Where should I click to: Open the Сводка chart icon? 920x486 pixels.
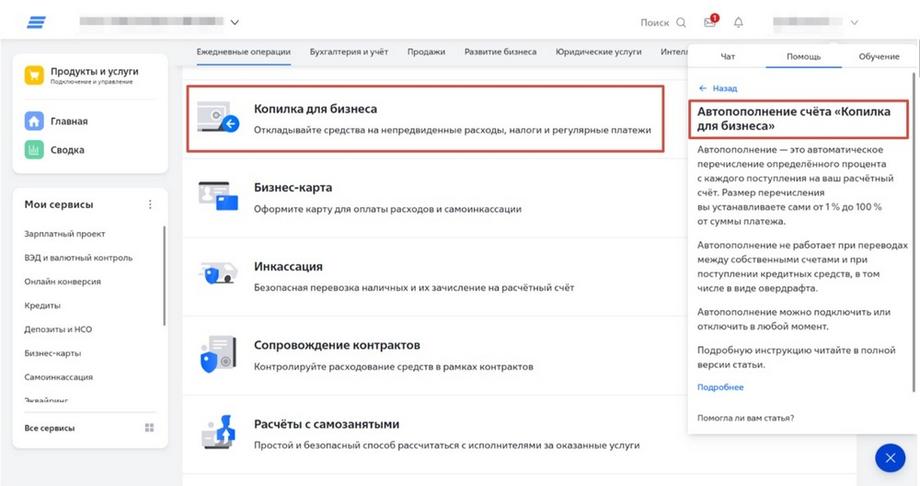pos(35,150)
